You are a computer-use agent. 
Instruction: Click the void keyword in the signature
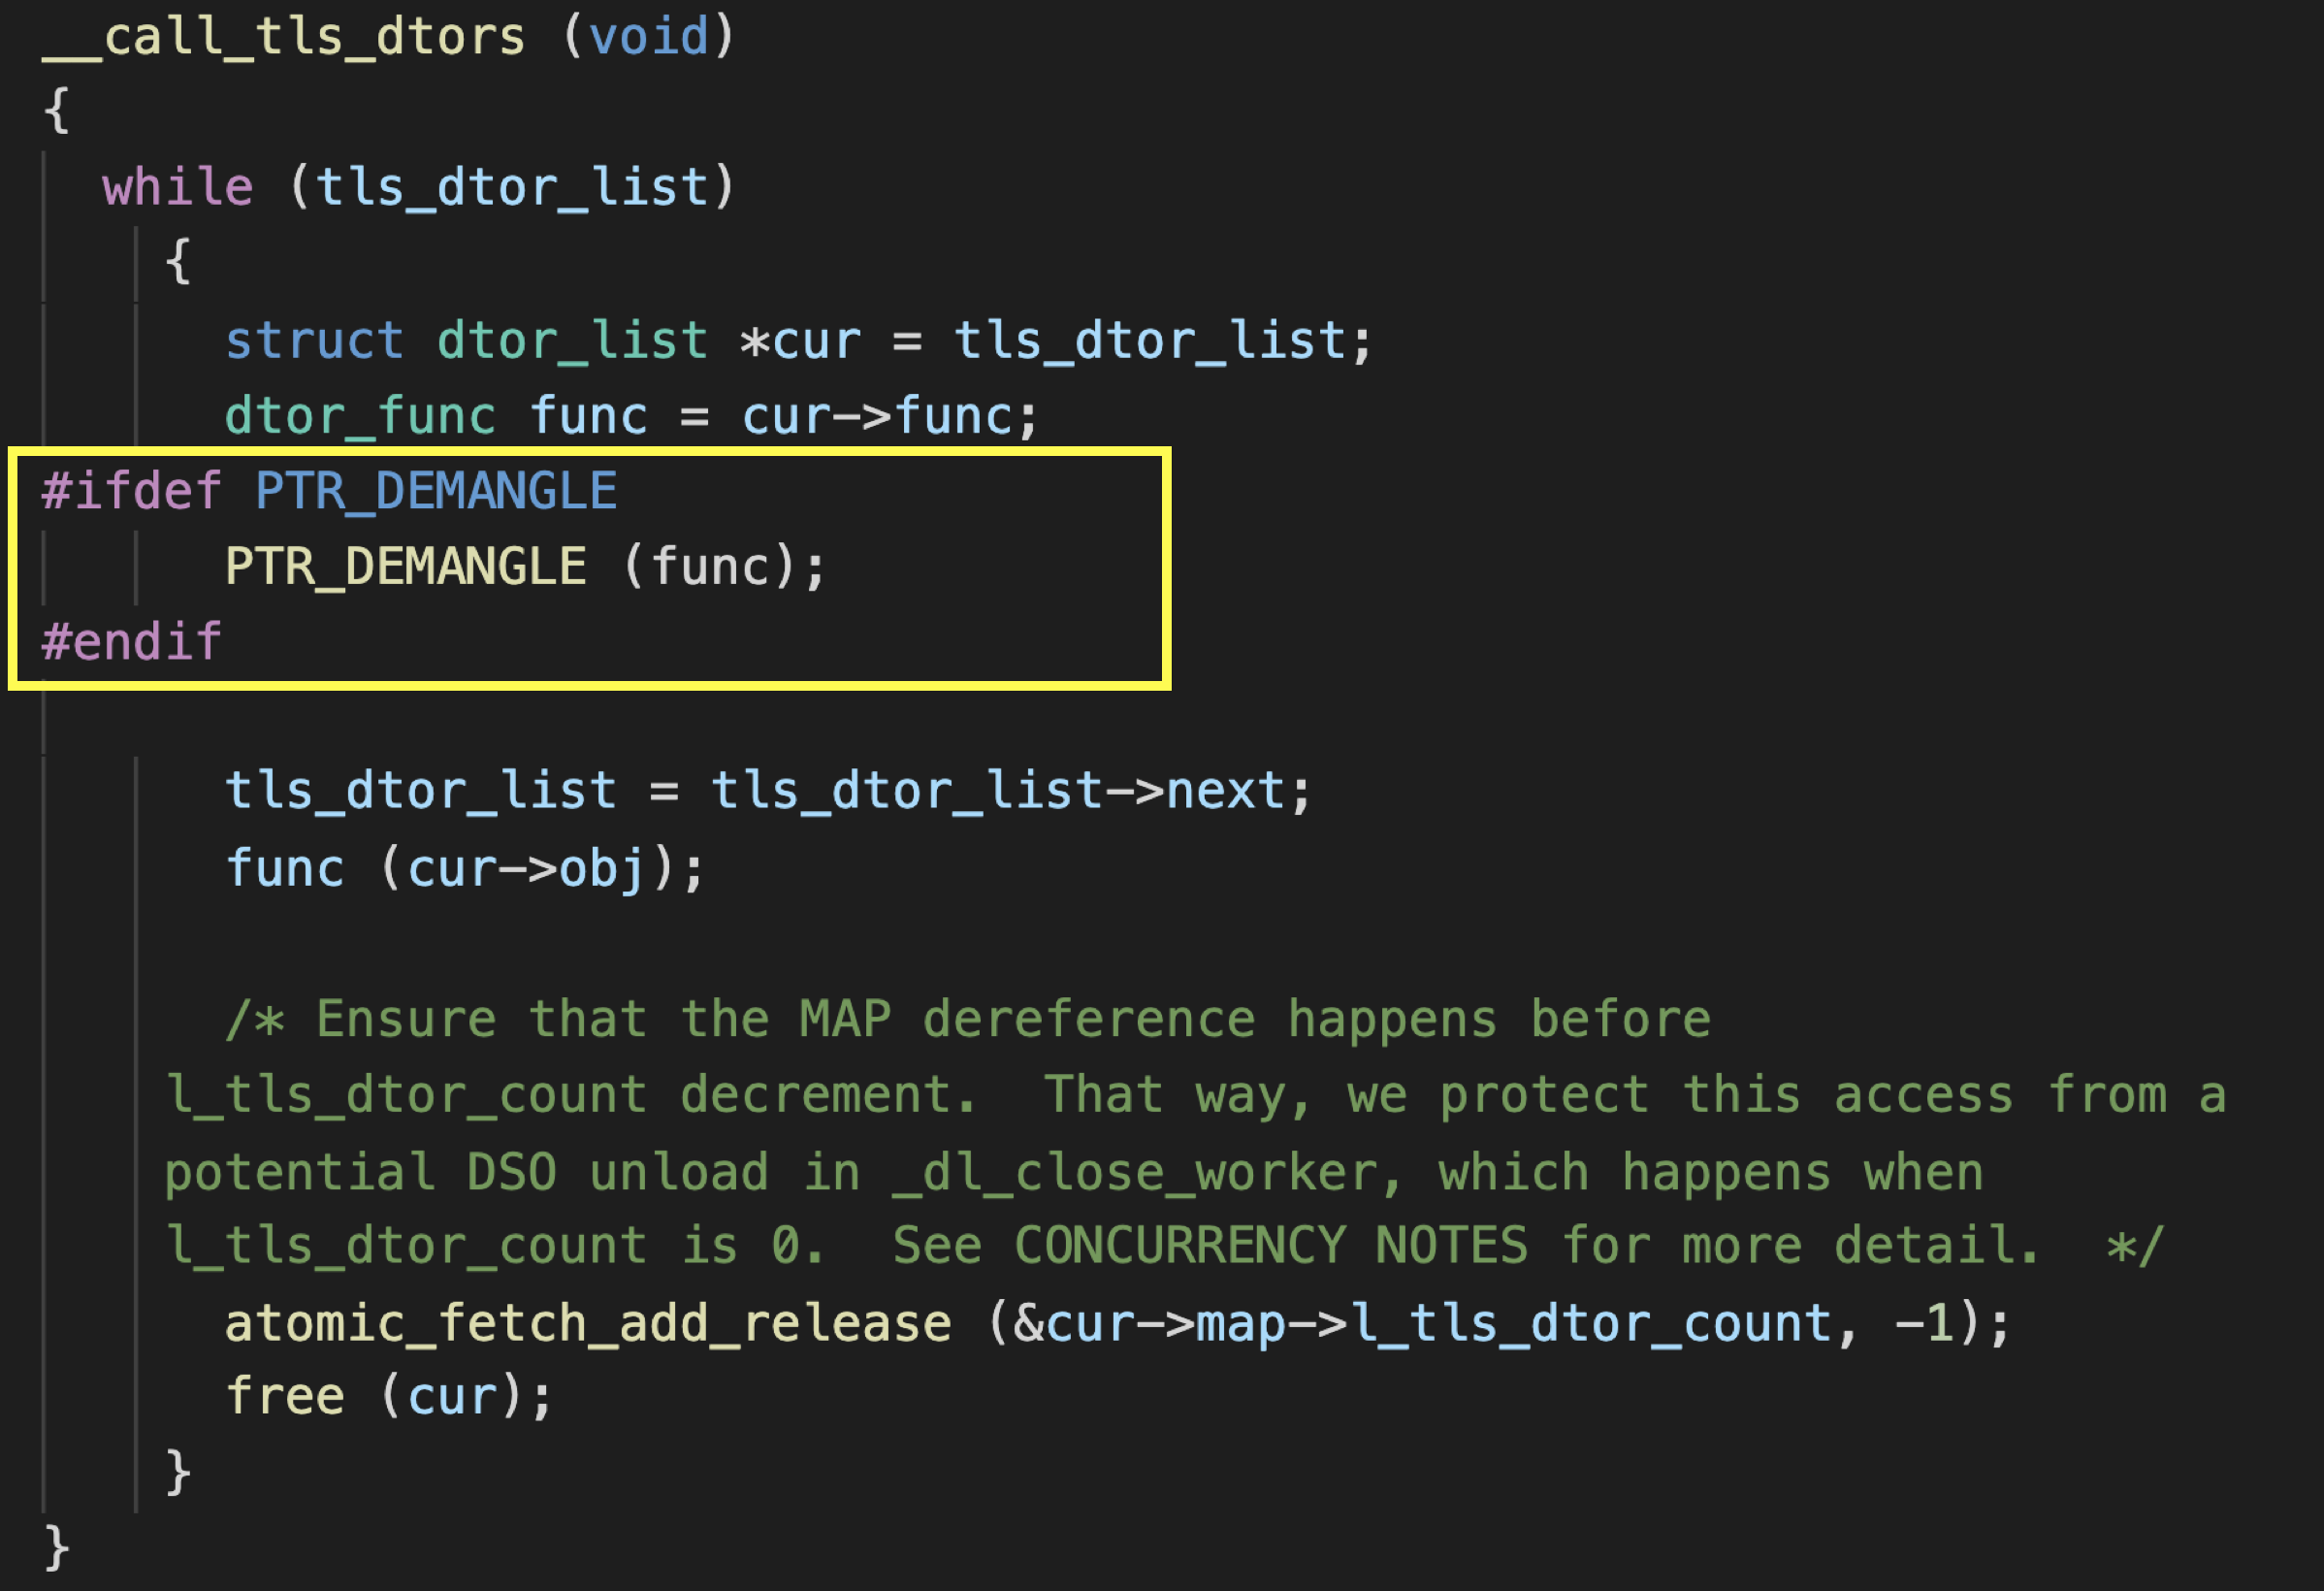click(649, 37)
